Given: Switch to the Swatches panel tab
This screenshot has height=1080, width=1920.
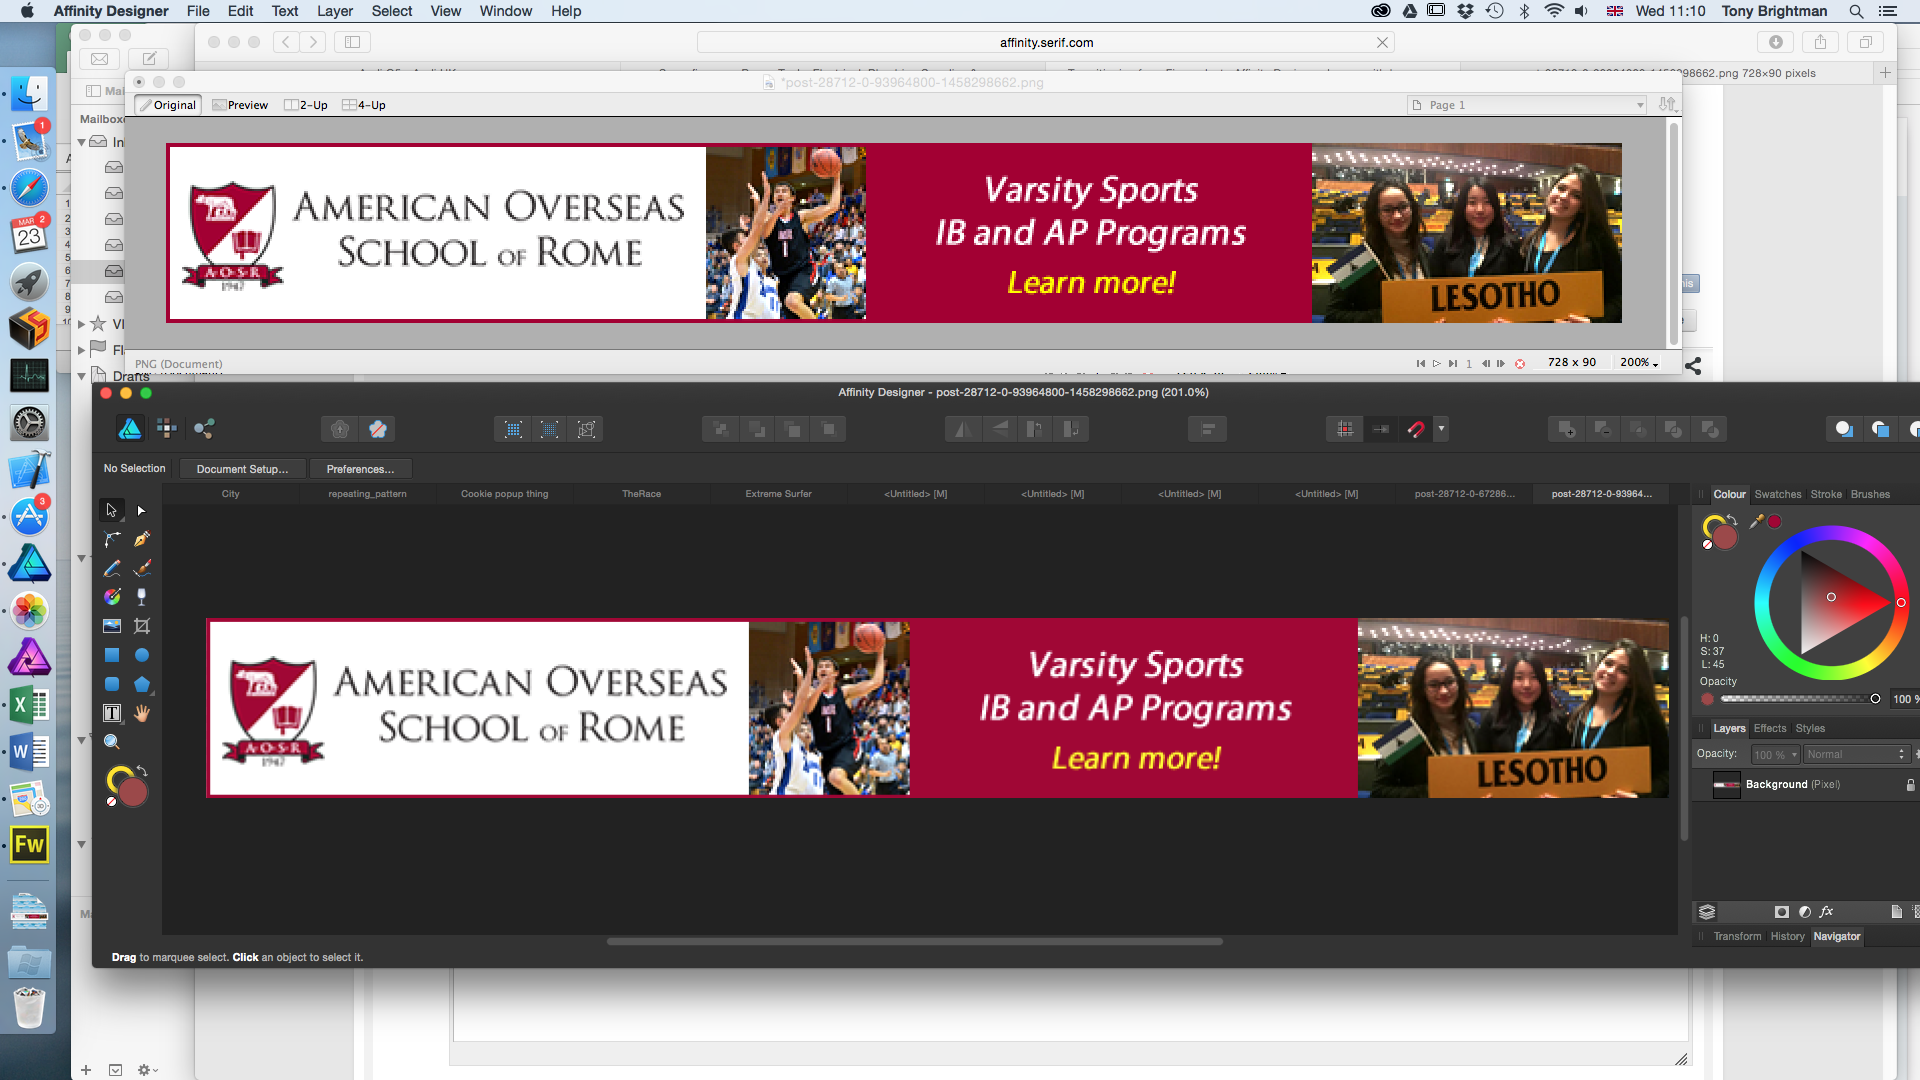Looking at the screenshot, I should coord(1777,494).
